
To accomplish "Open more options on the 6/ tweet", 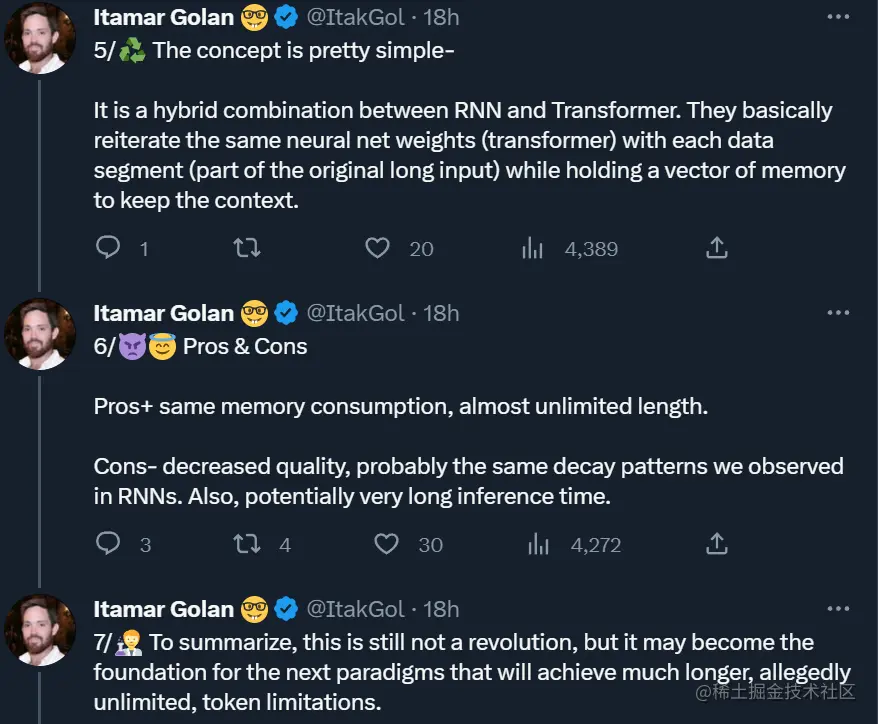I will click(x=838, y=313).
